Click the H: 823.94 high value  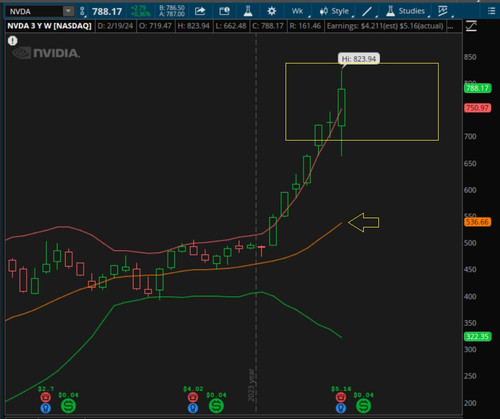193,26
